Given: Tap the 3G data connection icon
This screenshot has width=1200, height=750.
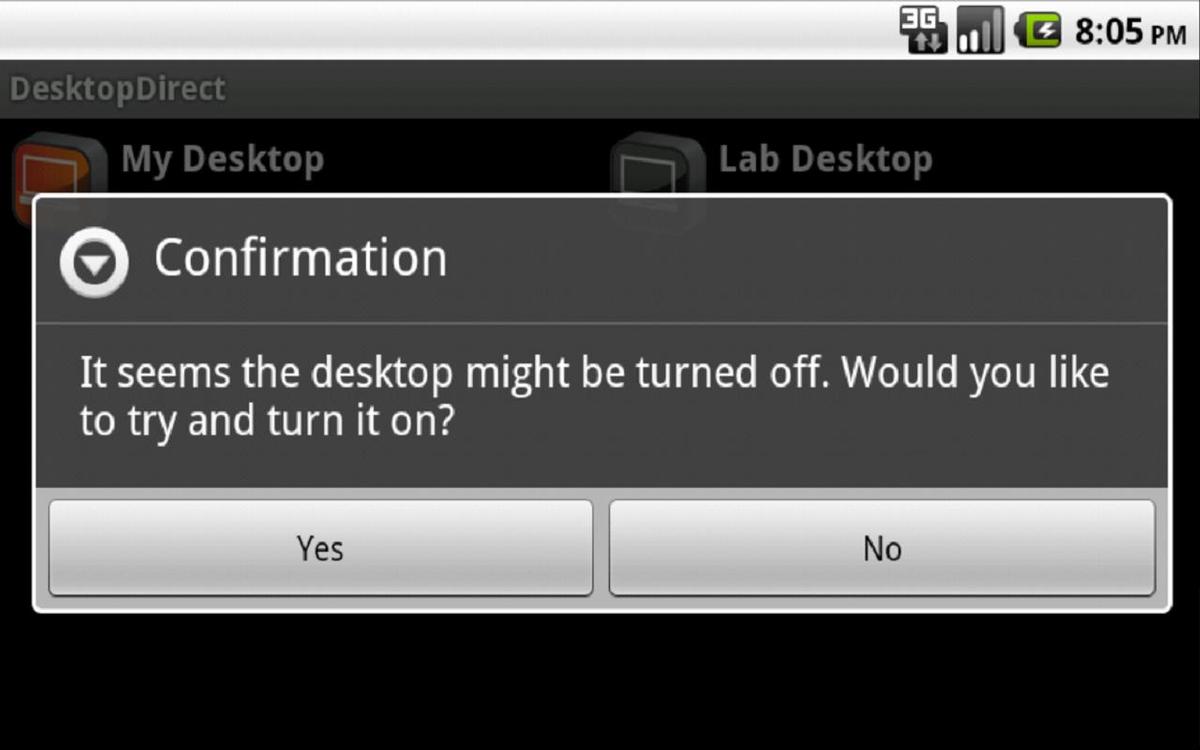Looking at the screenshot, I should [x=924, y=30].
